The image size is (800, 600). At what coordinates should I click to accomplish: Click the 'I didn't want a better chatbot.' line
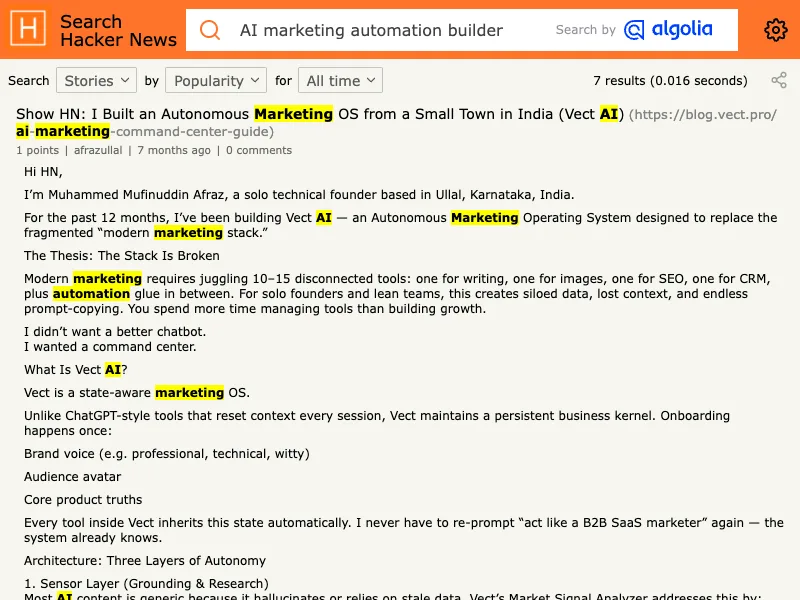click(115, 332)
